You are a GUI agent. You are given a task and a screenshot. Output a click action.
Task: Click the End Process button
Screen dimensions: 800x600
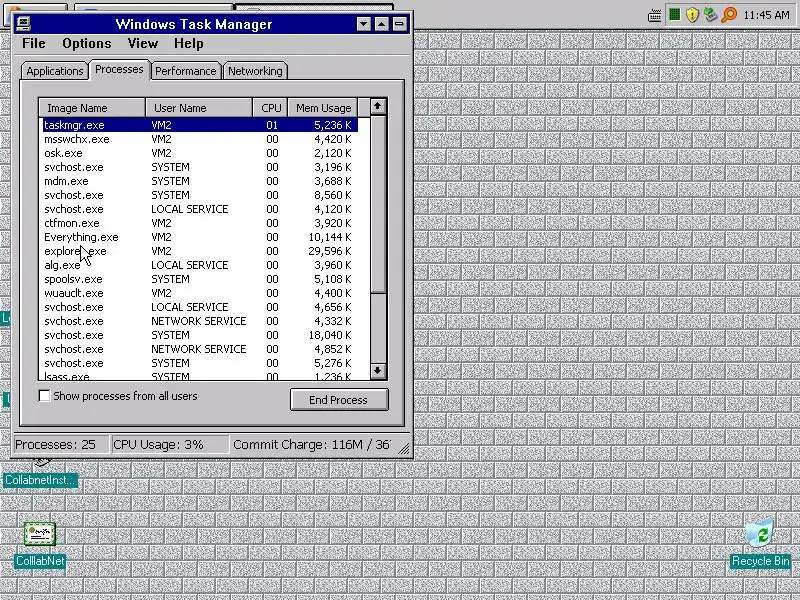click(339, 400)
